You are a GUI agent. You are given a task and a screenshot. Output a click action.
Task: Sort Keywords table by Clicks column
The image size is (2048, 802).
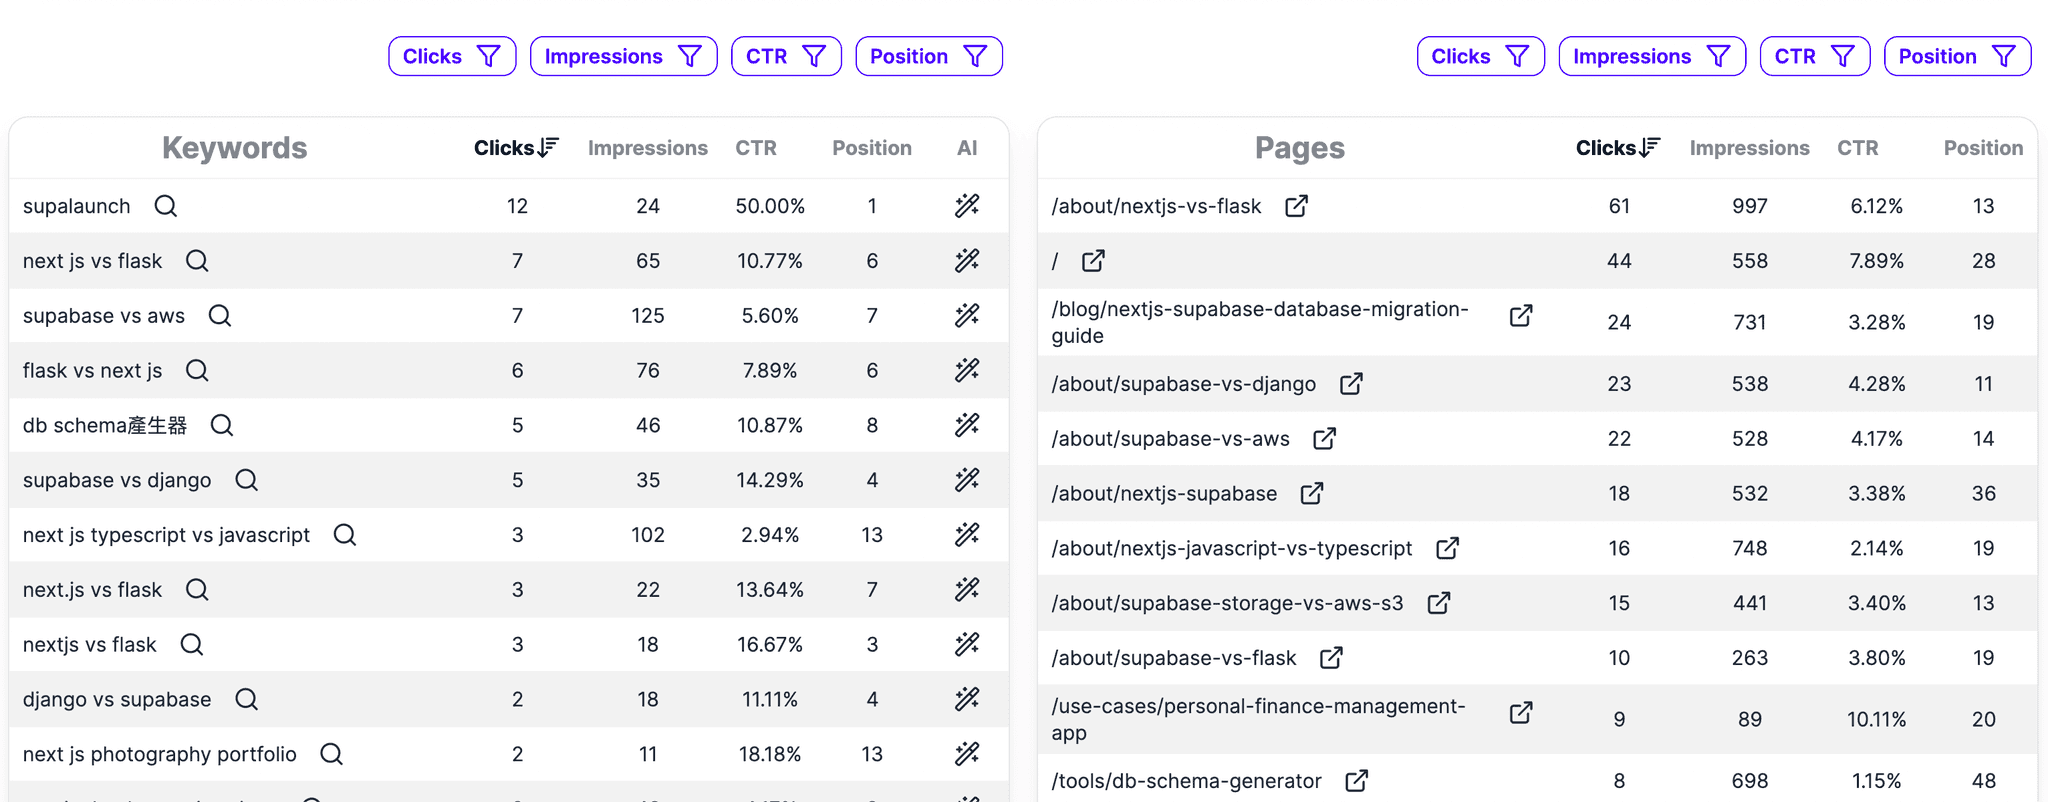tap(515, 148)
